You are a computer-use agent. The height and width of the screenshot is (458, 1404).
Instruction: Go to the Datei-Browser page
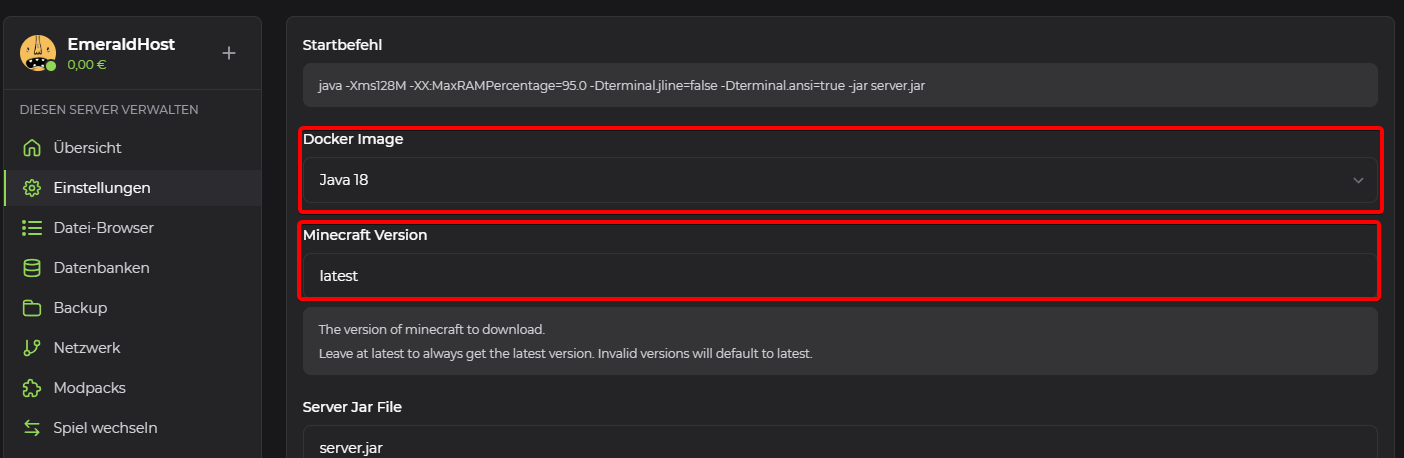104,228
